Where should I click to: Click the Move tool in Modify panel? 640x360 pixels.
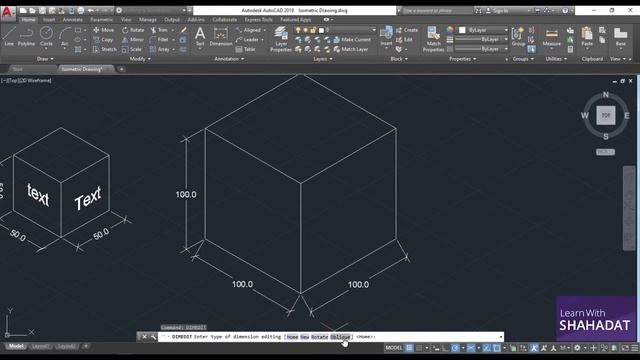pos(103,30)
